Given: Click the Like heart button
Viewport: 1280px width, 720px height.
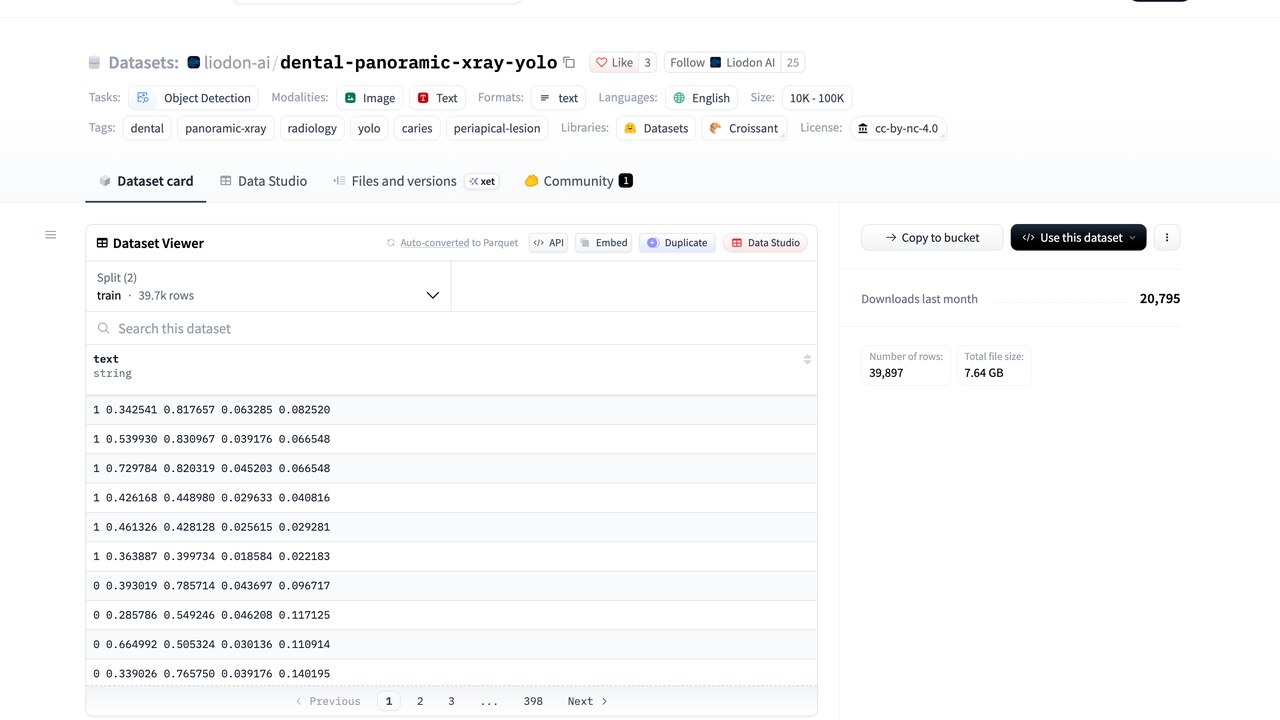Looking at the screenshot, I should click(614, 62).
